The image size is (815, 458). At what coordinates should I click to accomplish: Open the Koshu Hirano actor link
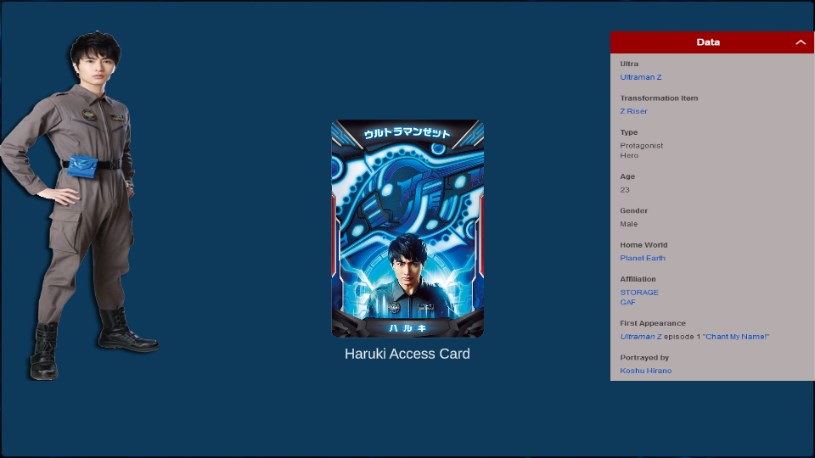(646, 371)
